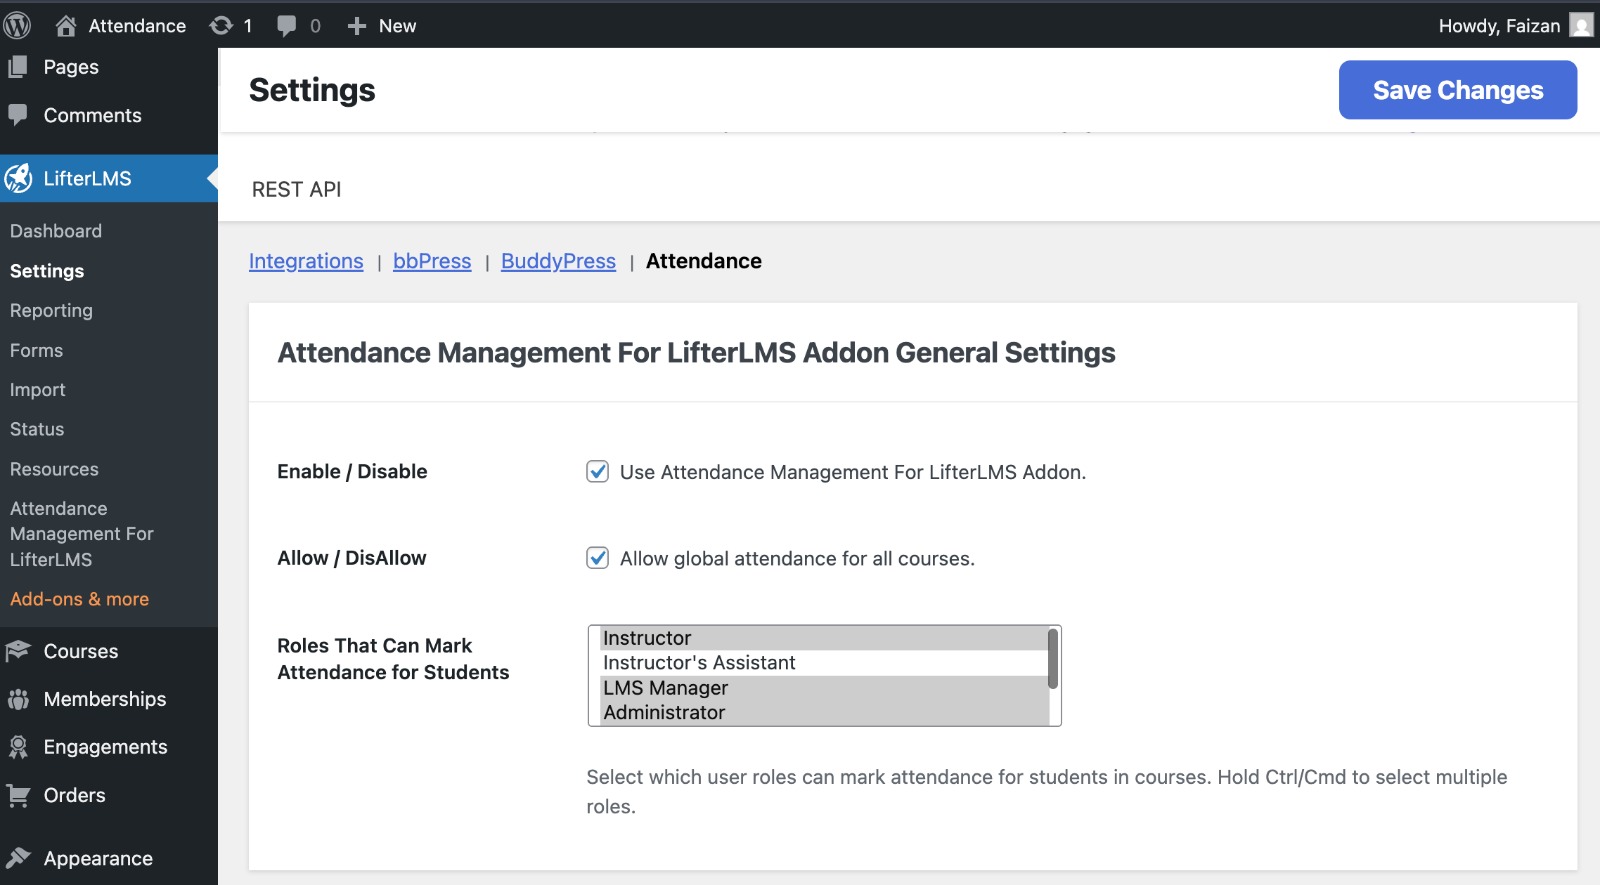The image size is (1600, 885).
Task: Click the LifterLMS rocket icon in the sidebar
Action: (x=18, y=179)
